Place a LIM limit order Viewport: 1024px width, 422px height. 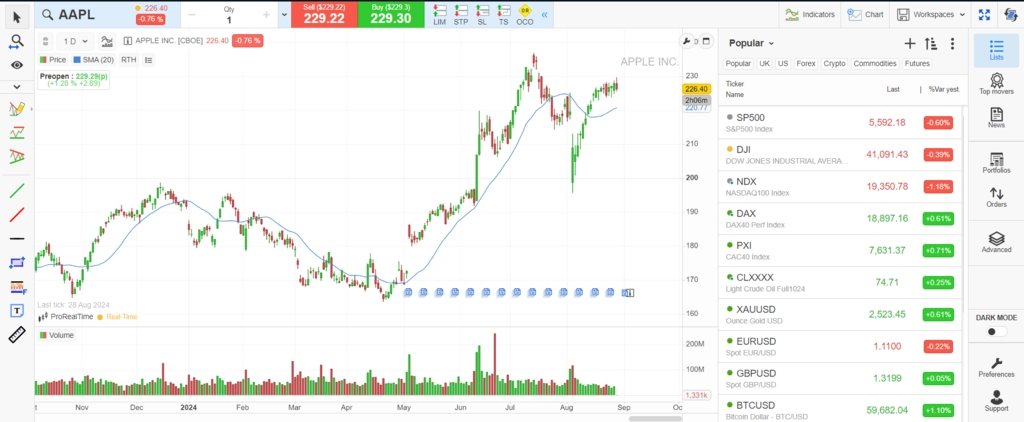click(x=440, y=15)
